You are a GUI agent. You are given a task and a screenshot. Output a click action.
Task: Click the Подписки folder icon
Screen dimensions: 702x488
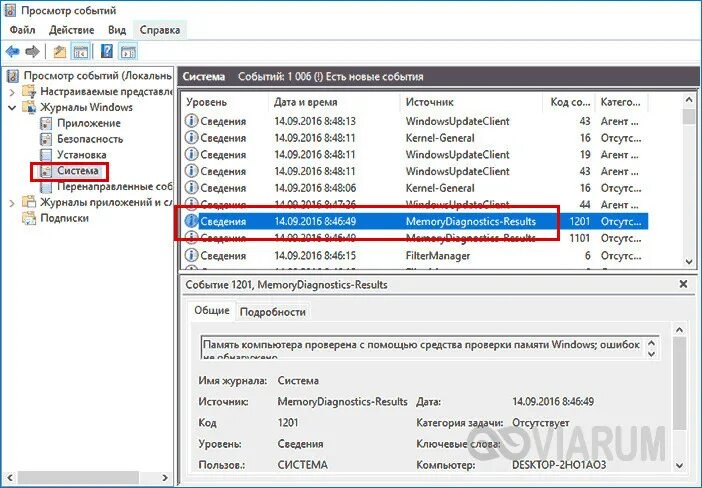pos(29,218)
